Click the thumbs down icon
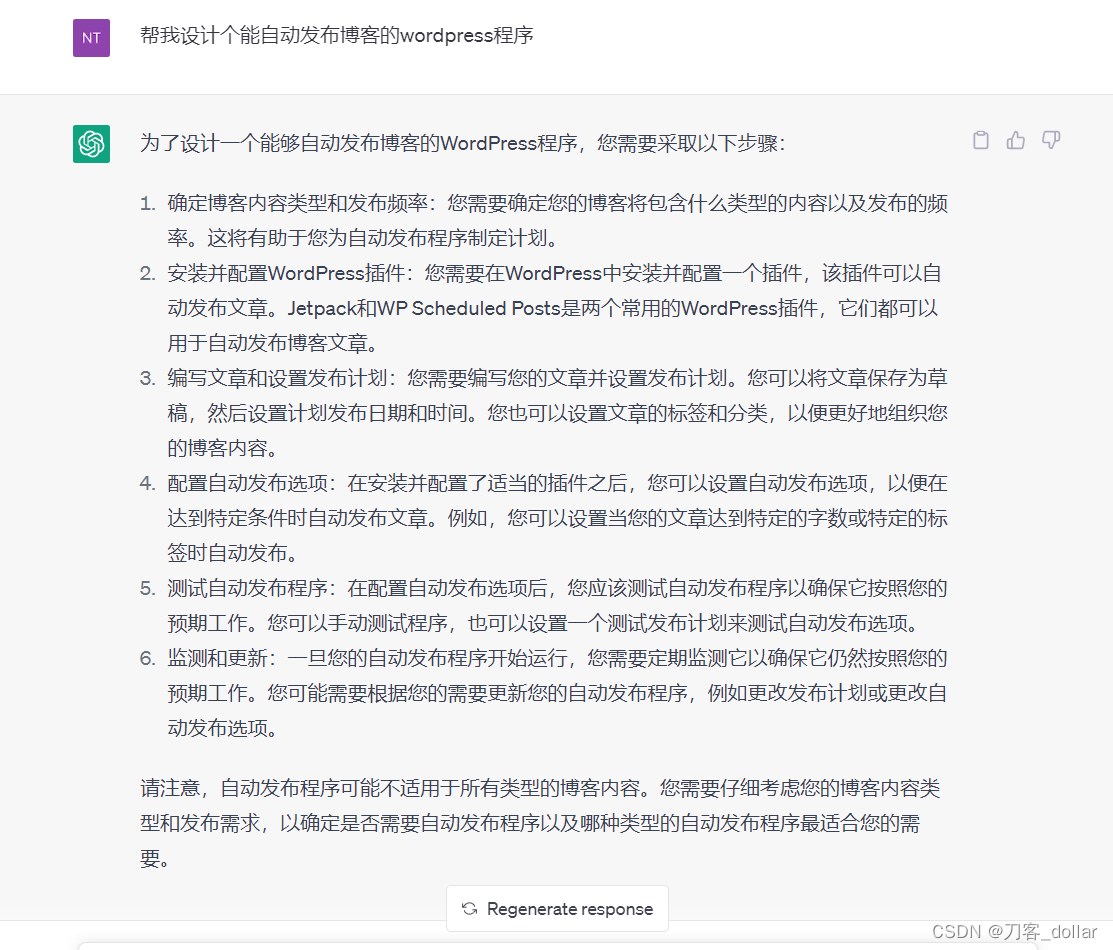The height and width of the screenshot is (950, 1113). 1051,141
